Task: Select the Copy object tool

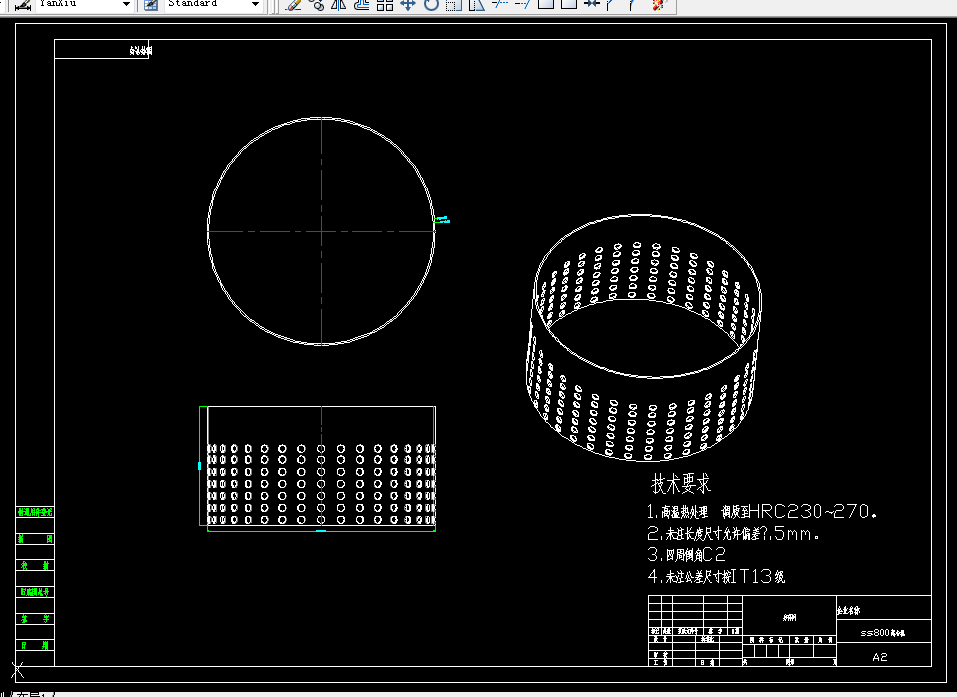Action: coord(316,4)
